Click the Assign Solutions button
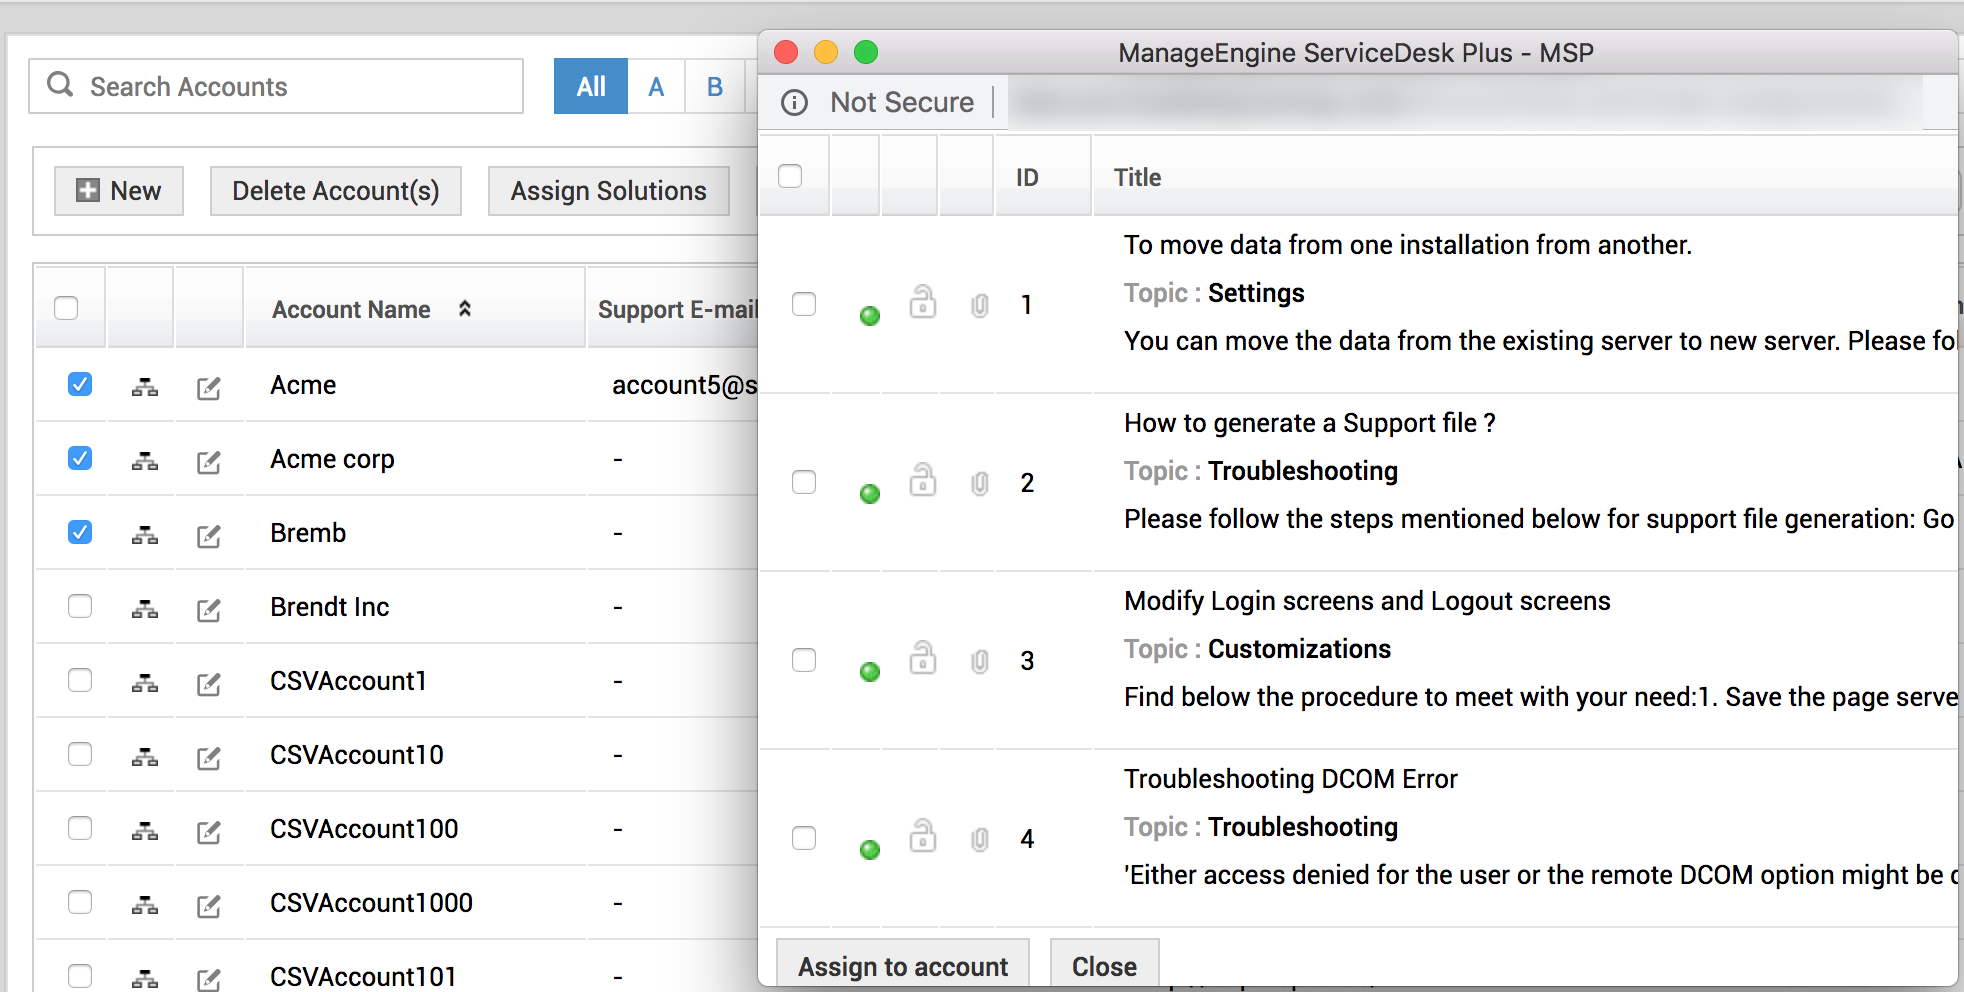The width and height of the screenshot is (1964, 992). click(608, 190)
